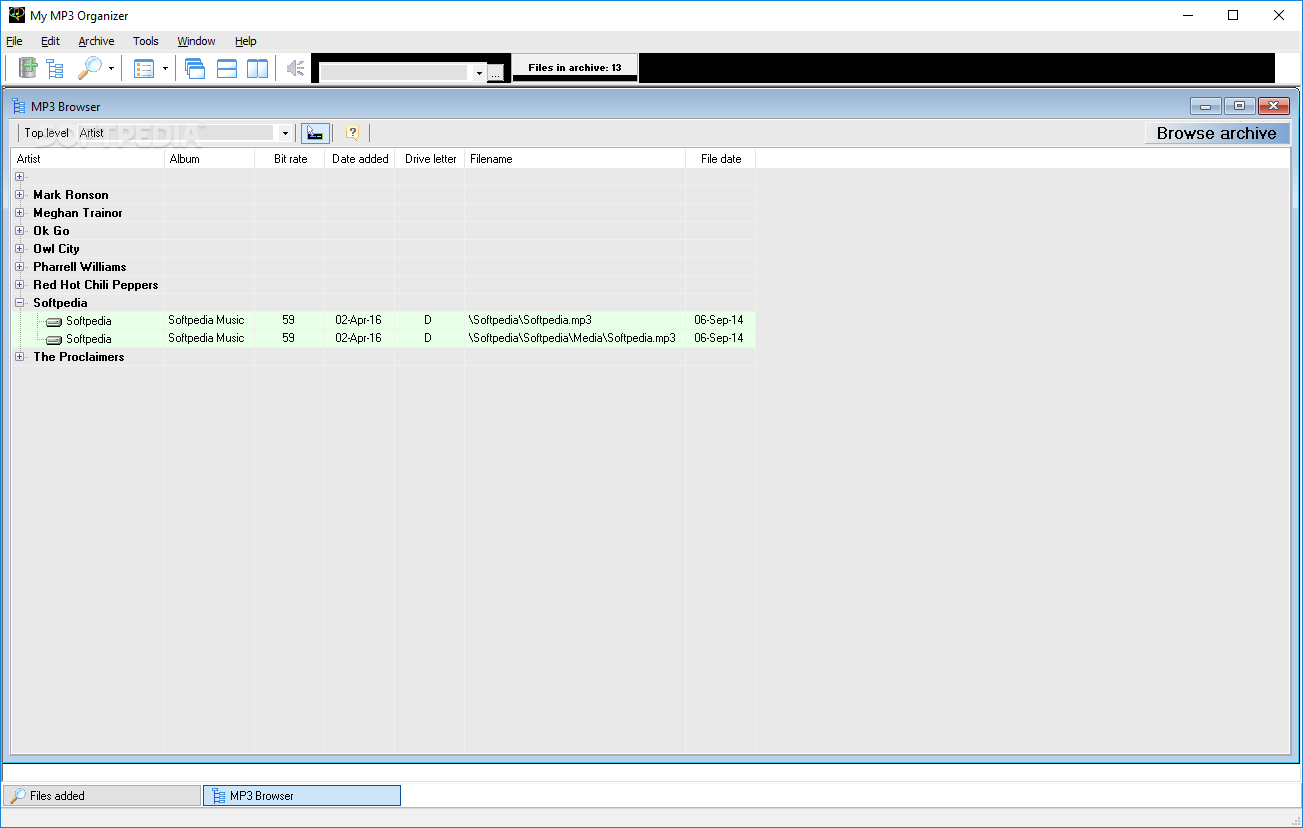Open the search icon dropdown arrow

tap(111, 69)
